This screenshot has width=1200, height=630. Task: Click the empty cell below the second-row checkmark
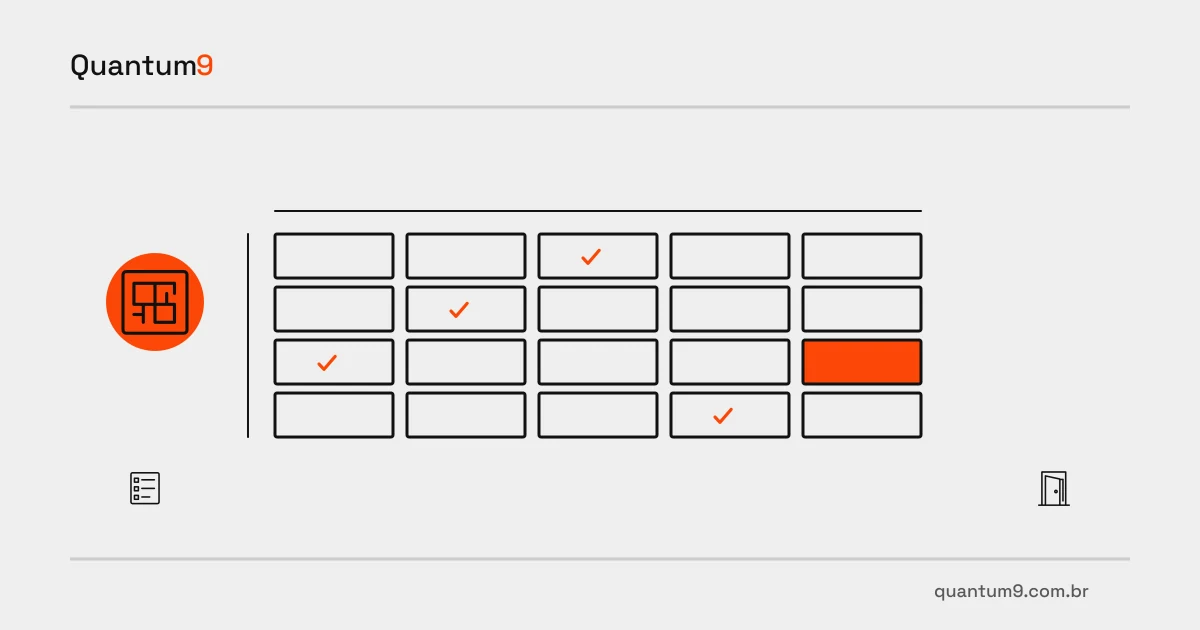click(466, 362)
